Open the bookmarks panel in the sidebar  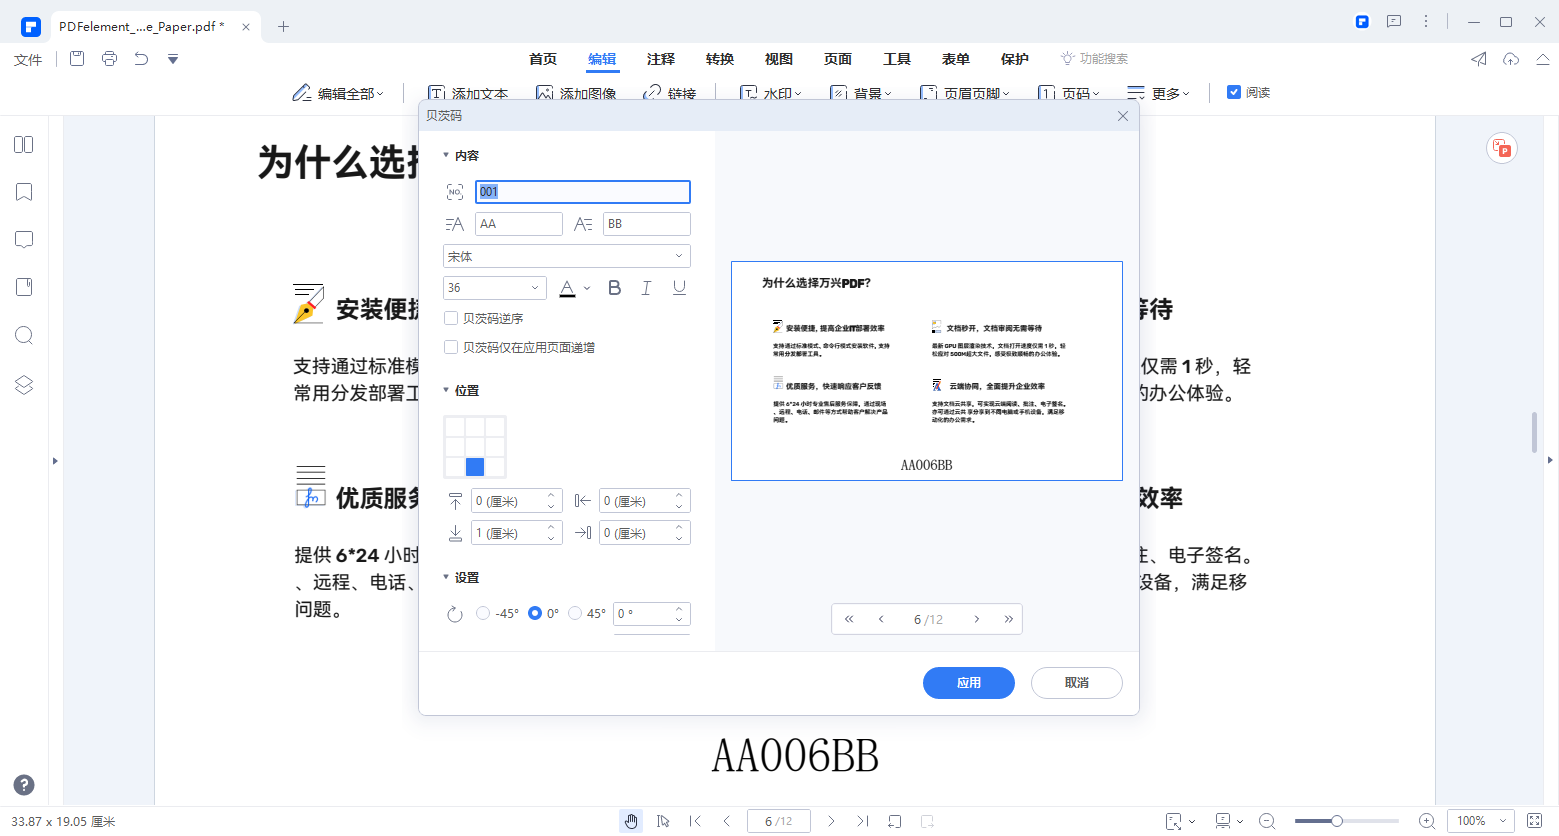click(x=24, y=191)
